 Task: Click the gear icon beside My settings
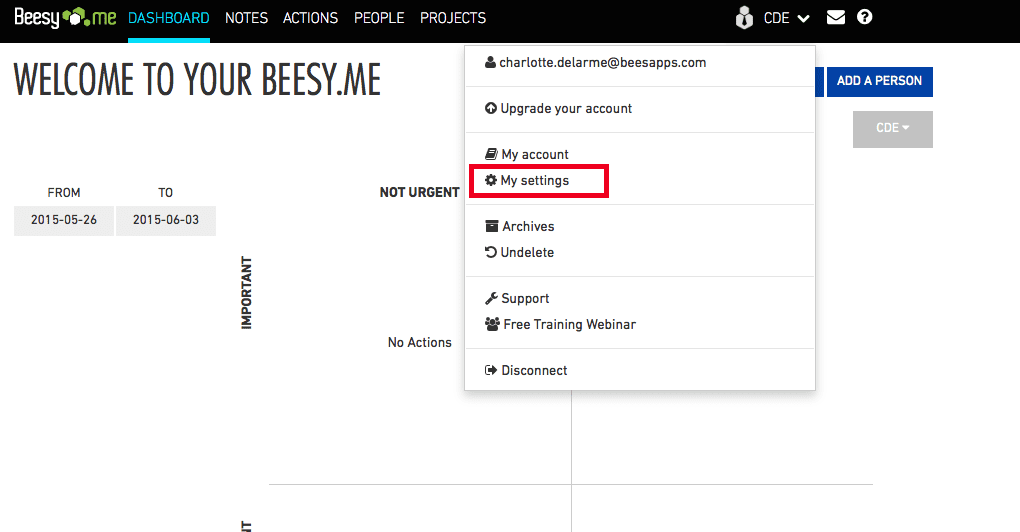[491, 180]
